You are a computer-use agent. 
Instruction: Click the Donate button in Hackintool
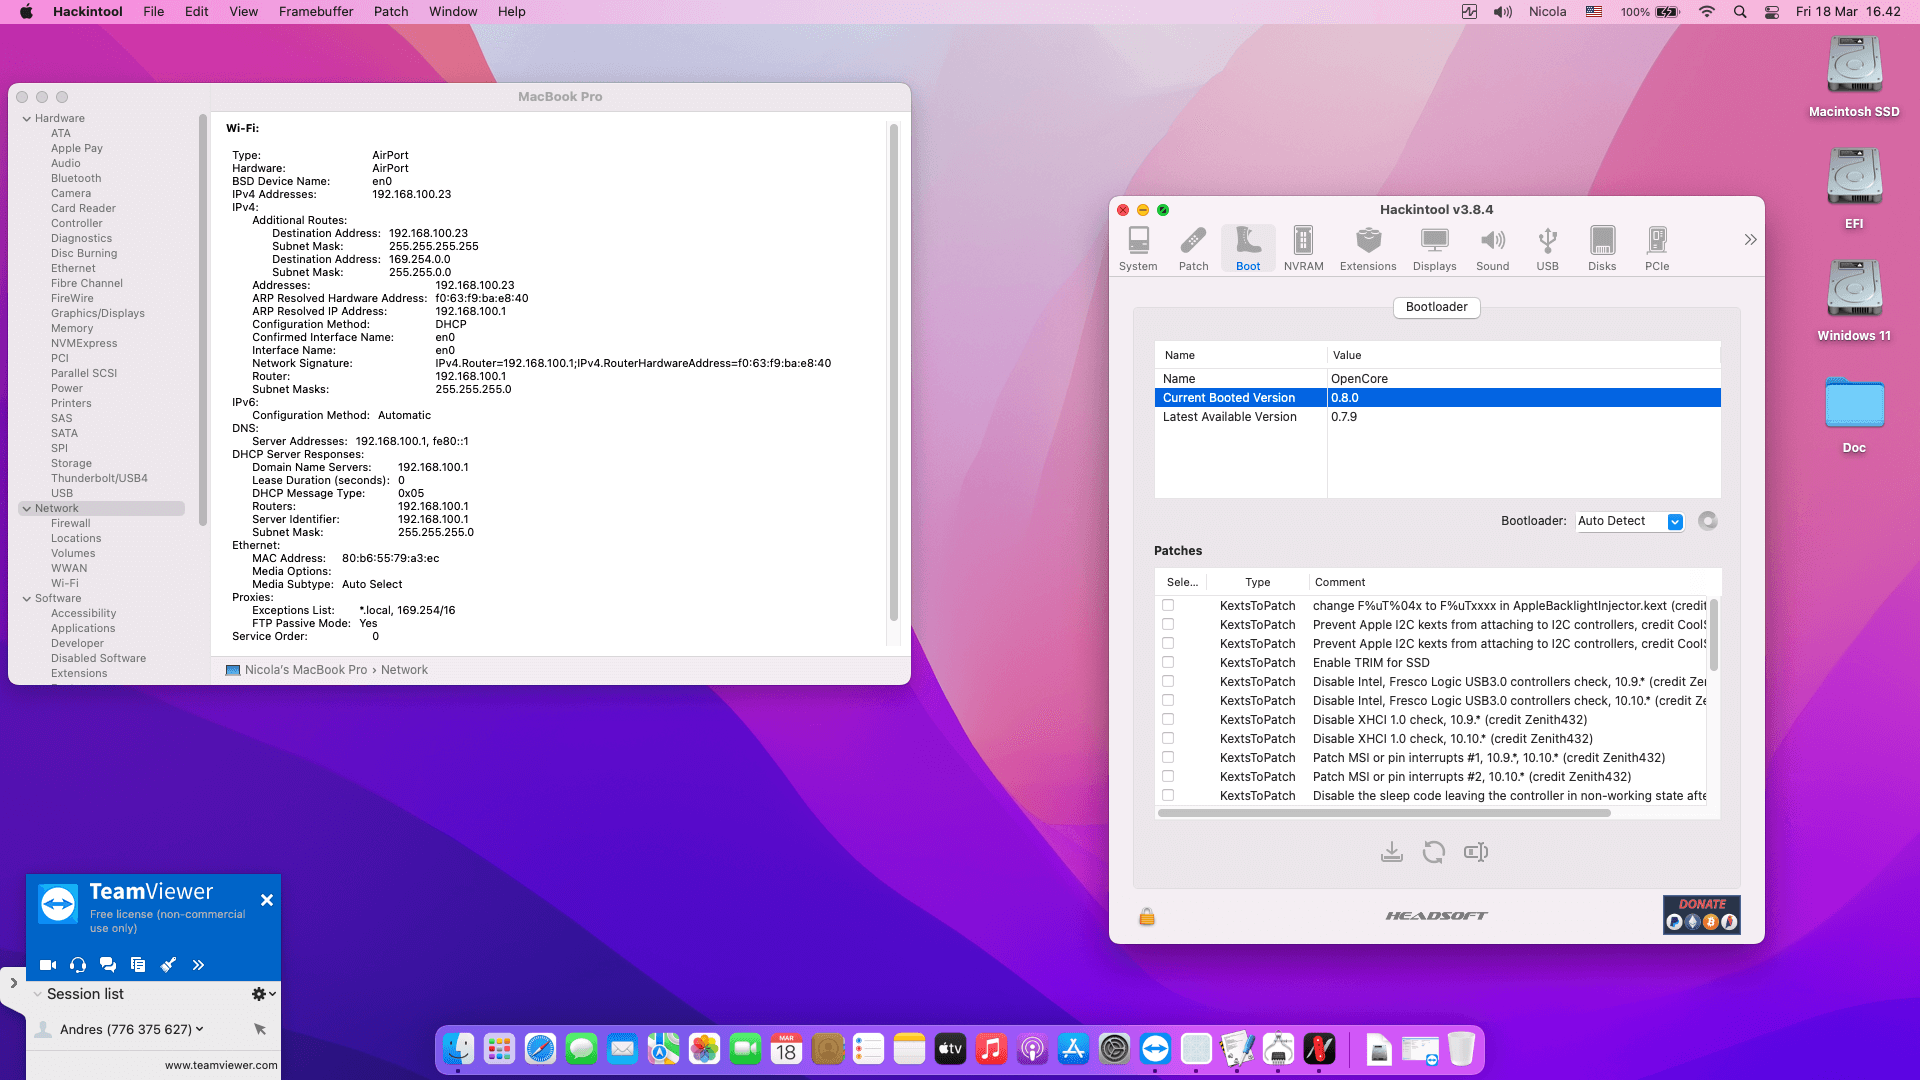coord(1701,915)
